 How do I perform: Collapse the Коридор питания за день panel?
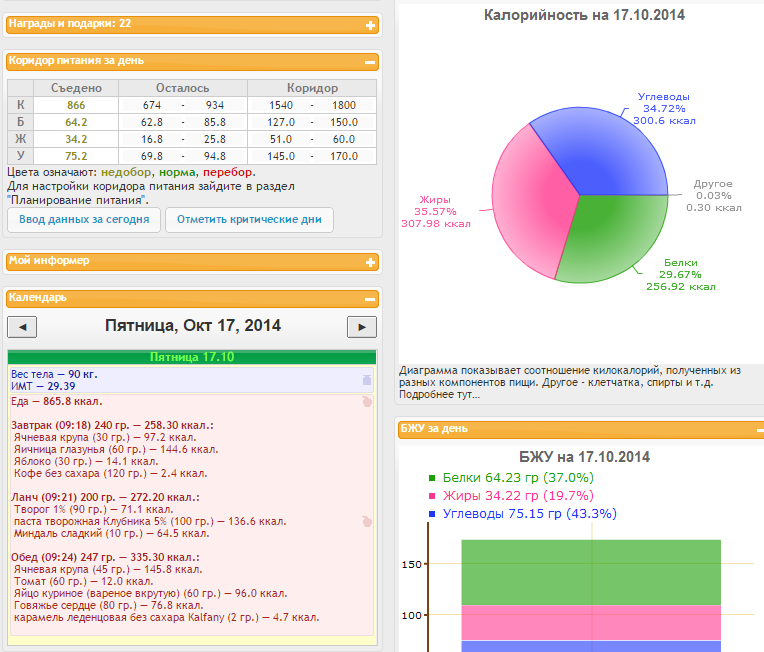[x=370, y=62]
